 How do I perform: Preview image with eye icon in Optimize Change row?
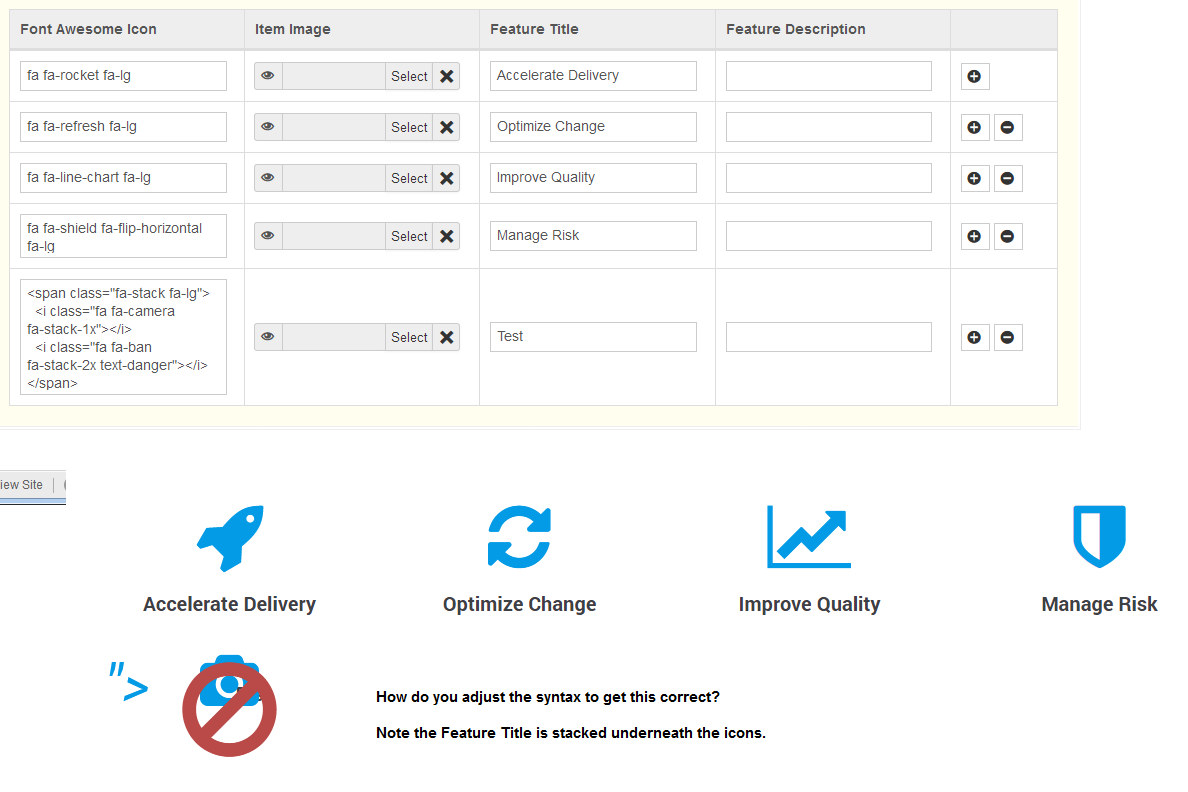point(268,127)
